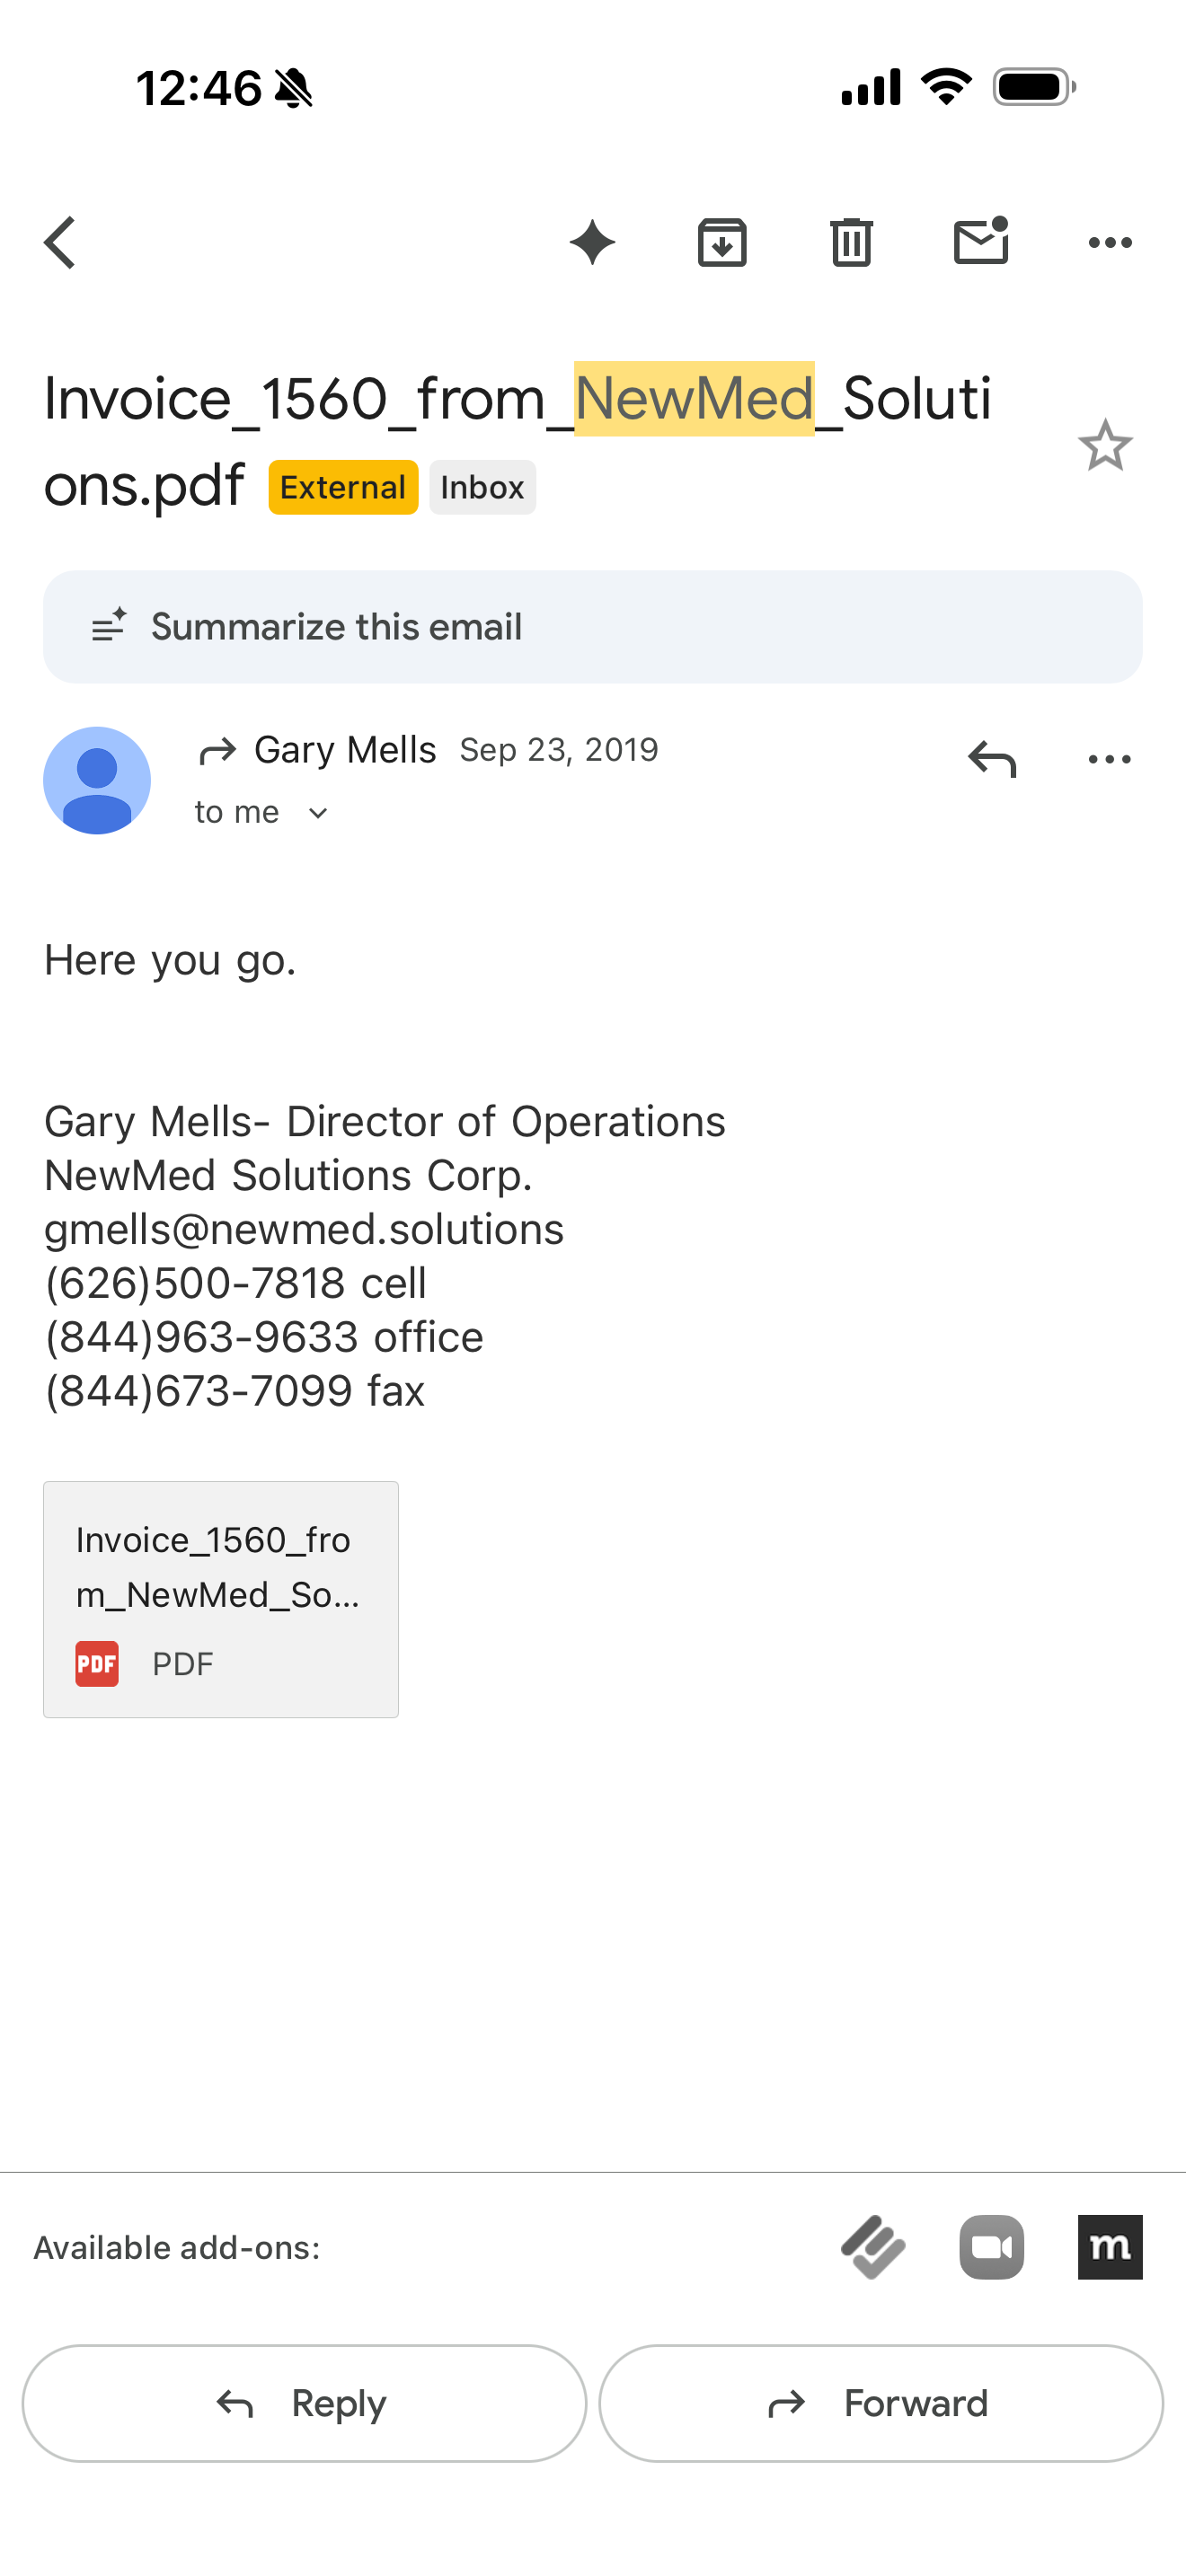This screenshot has width=1186, height=2576.
Task: Mark this email as unread
Action: [x=981, y=243]
